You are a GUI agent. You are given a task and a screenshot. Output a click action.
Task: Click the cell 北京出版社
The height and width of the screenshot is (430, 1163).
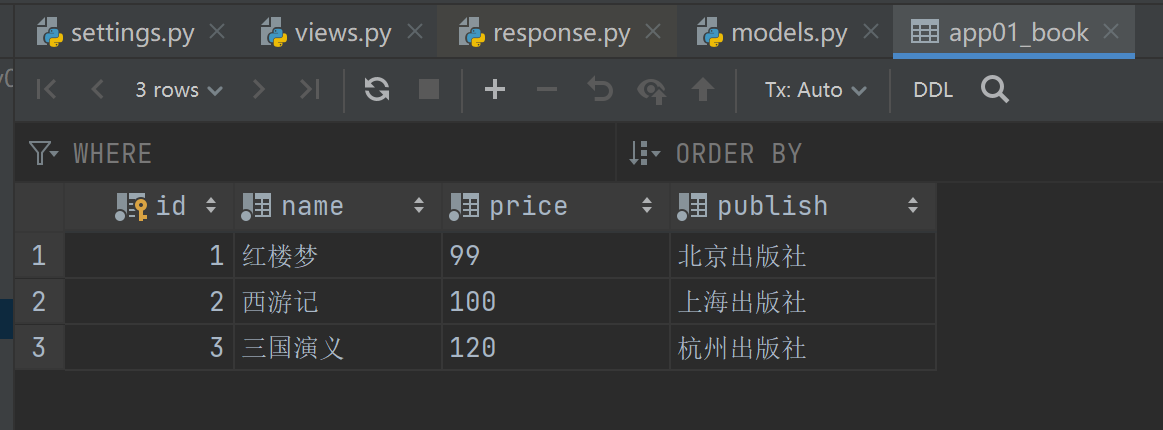click(x=803, y=256)
